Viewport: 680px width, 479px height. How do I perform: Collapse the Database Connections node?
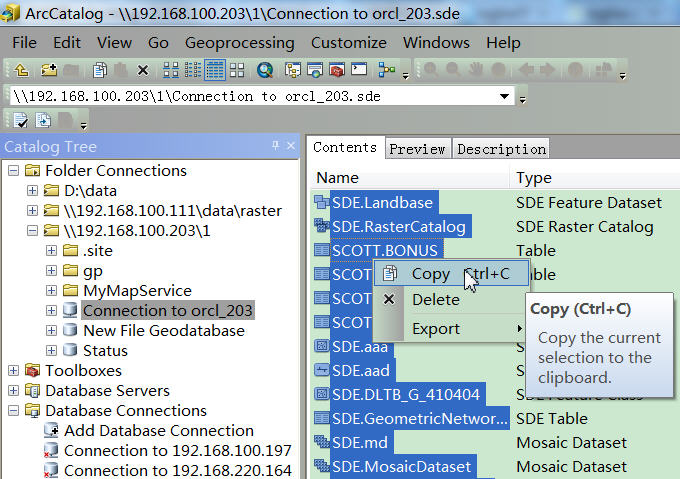point(13,411)
